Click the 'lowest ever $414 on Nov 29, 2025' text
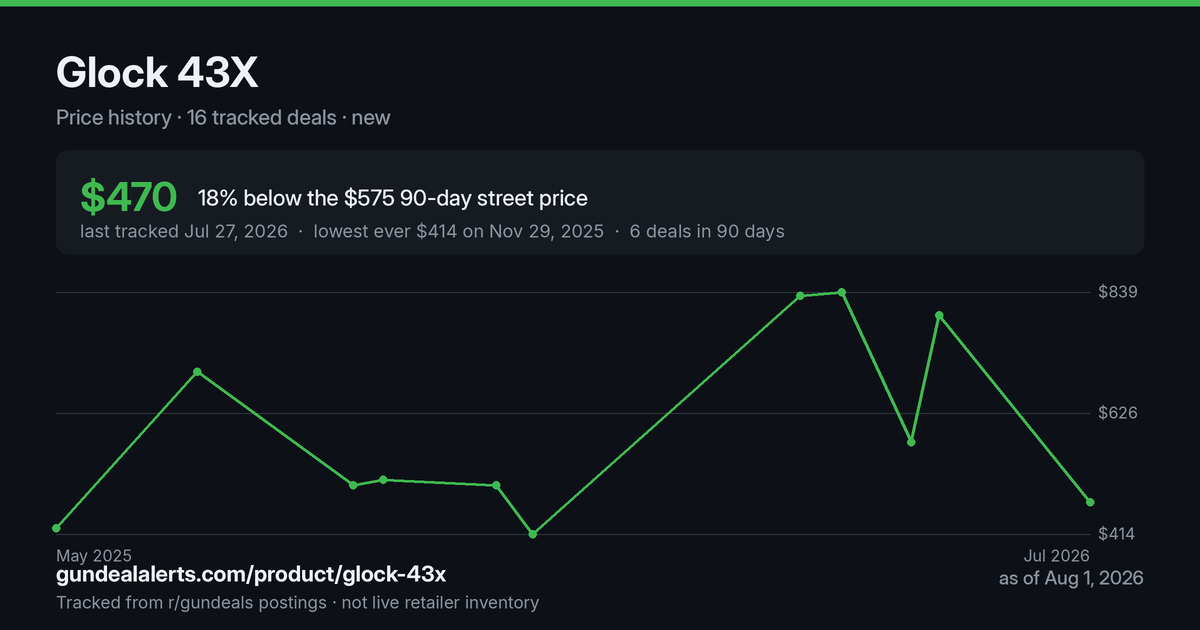Viewport: 1200px width, 630px height. (x=459, y=231)
